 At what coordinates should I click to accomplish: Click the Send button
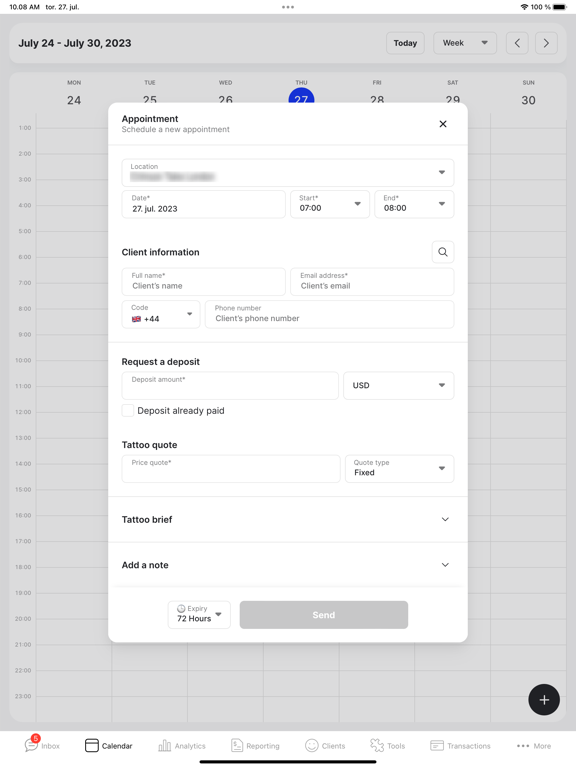323,615
